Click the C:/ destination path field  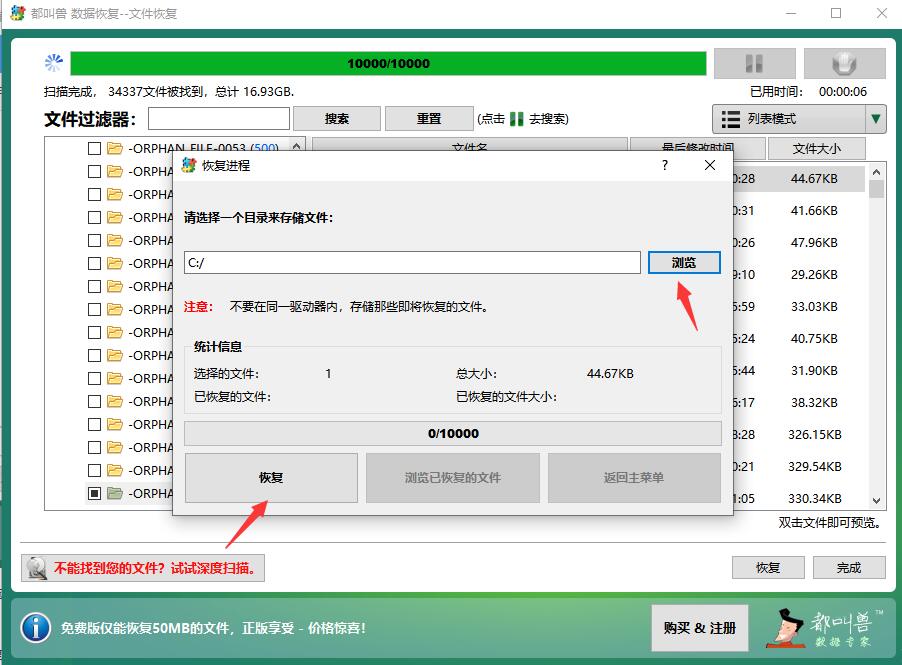412,262
